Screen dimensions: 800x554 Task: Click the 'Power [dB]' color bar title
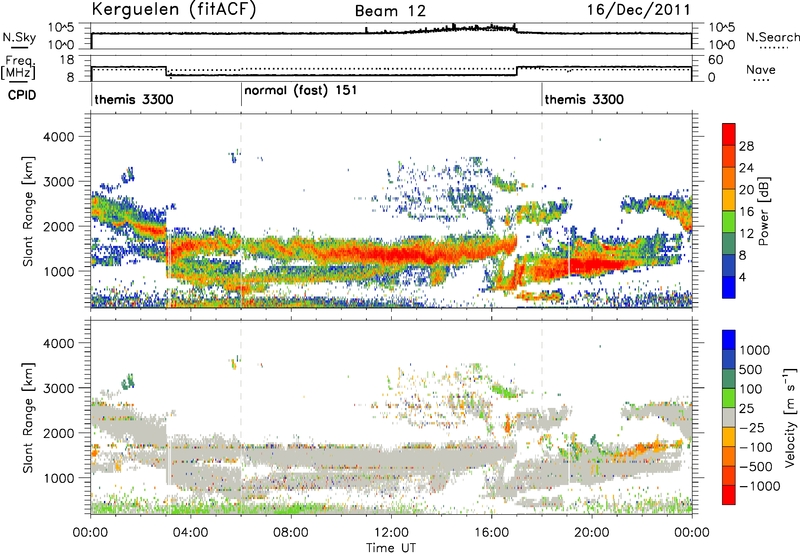(x=764, y=211)
